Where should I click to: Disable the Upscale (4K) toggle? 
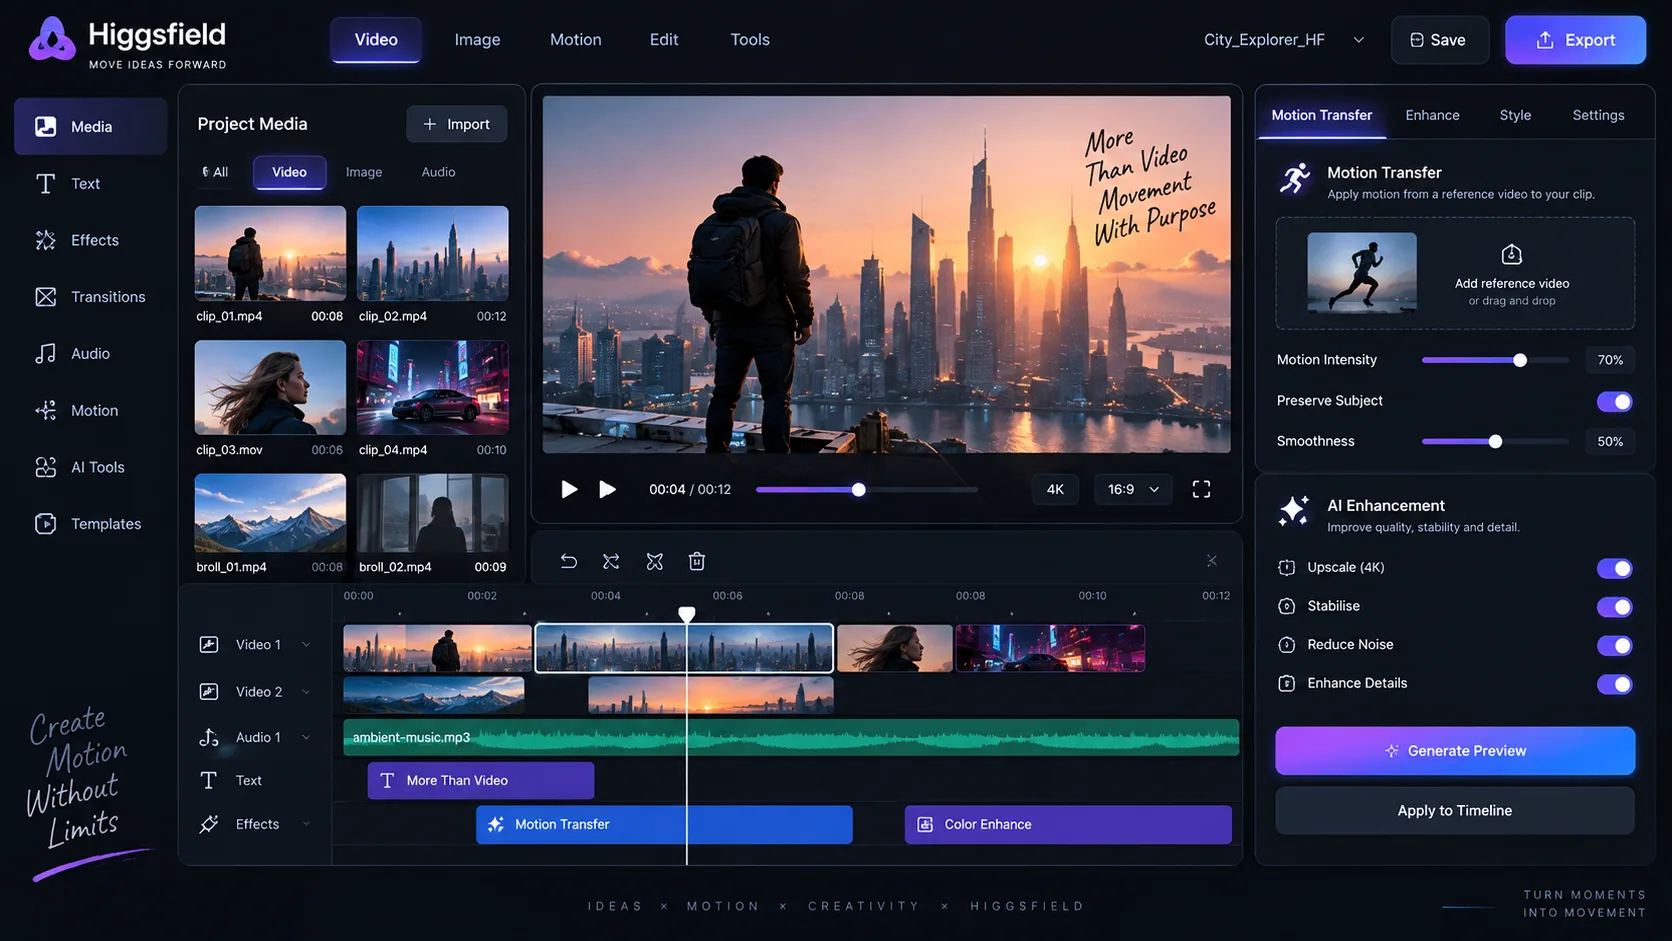click(1614, 568)
